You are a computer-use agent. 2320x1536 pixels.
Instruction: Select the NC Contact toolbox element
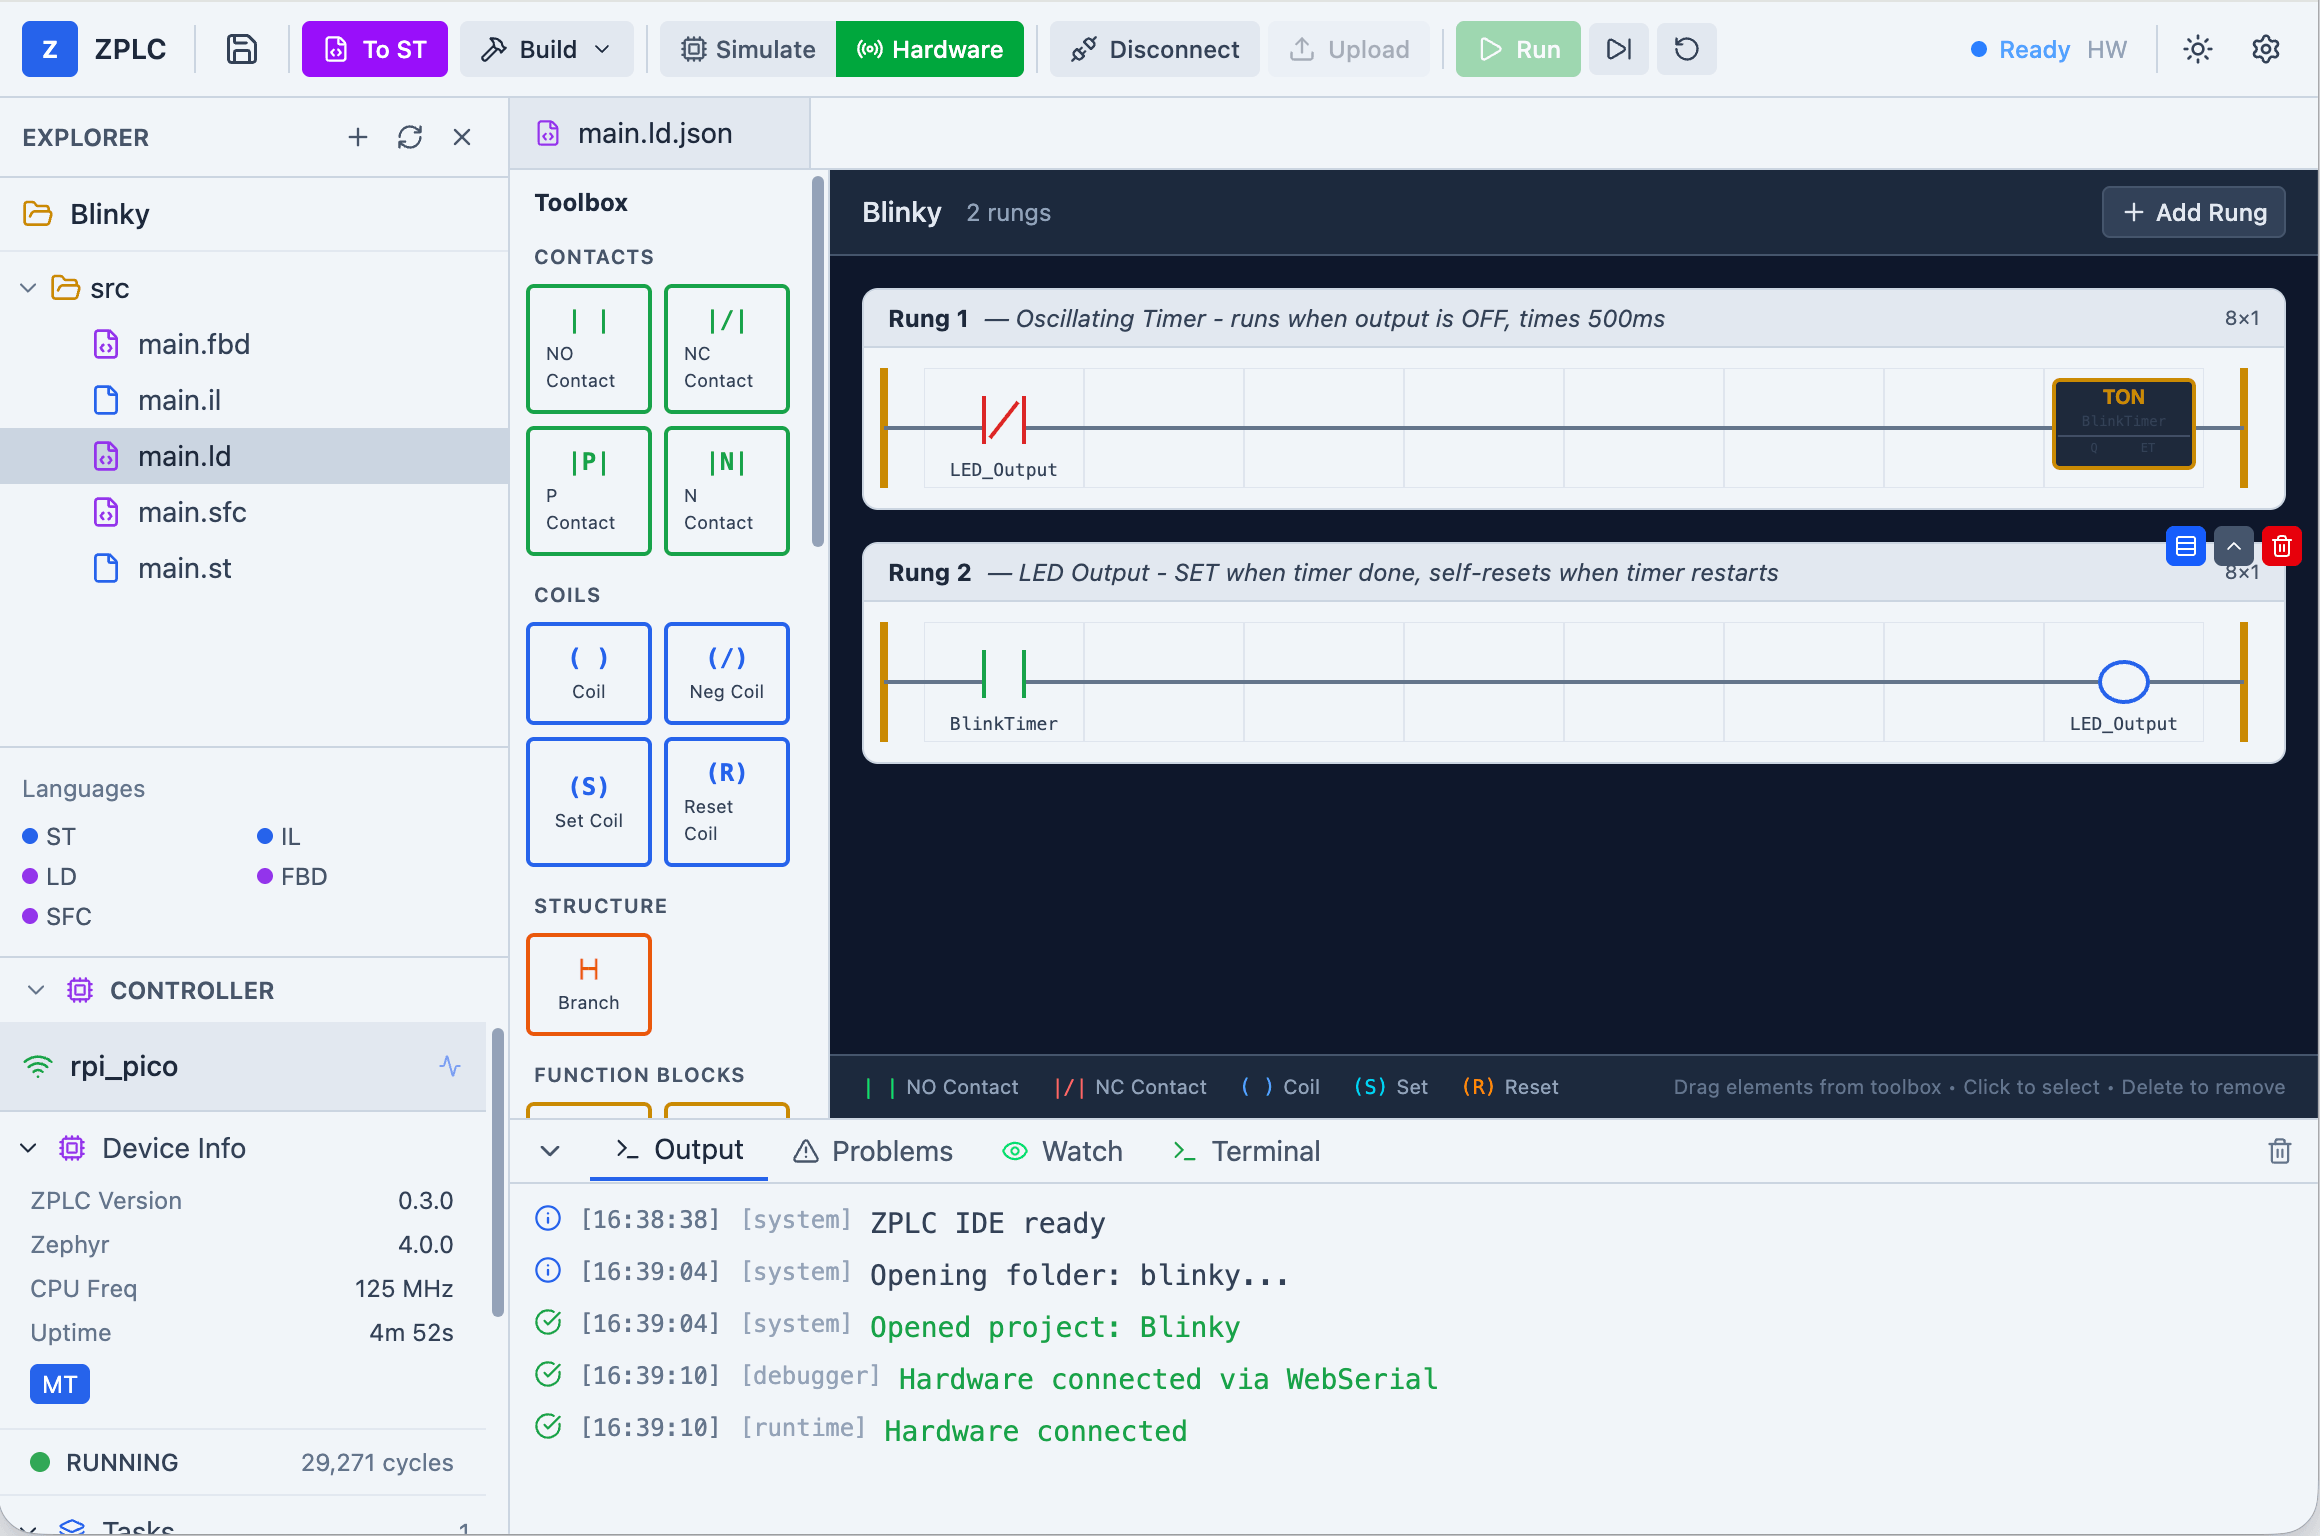tap(727, 349)
